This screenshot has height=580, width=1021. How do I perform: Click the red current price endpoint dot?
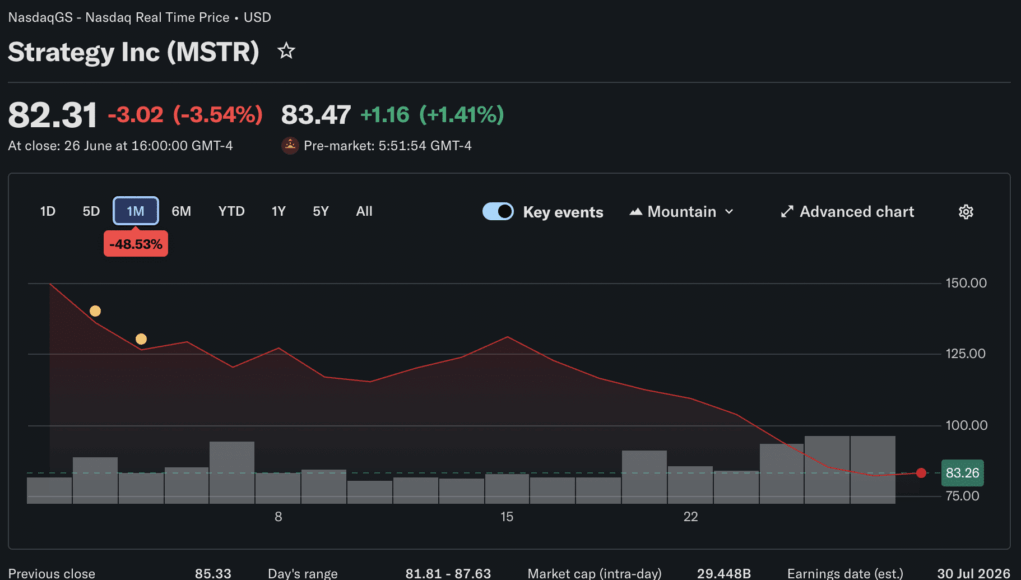(x=921, y=473)
